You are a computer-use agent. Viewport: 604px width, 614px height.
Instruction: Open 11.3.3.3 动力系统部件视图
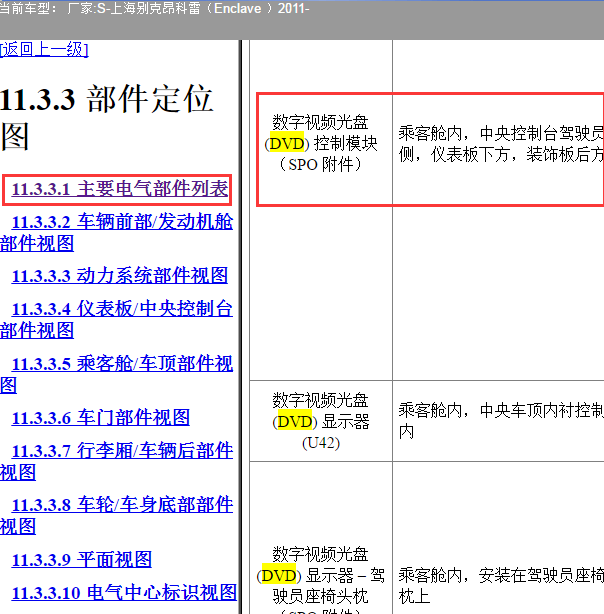click(x=119, y=276)
